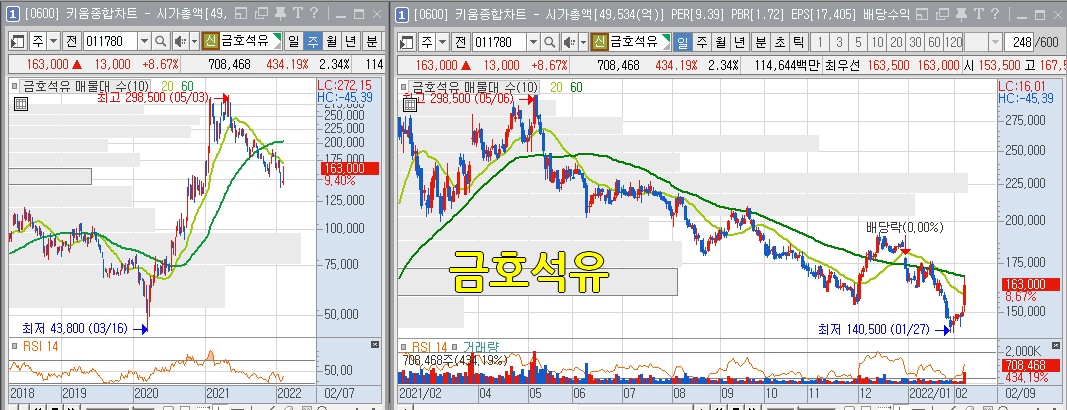Select 월 monthly period in left window
This screenshot has width=1067, height=410.
click(331, 42)
